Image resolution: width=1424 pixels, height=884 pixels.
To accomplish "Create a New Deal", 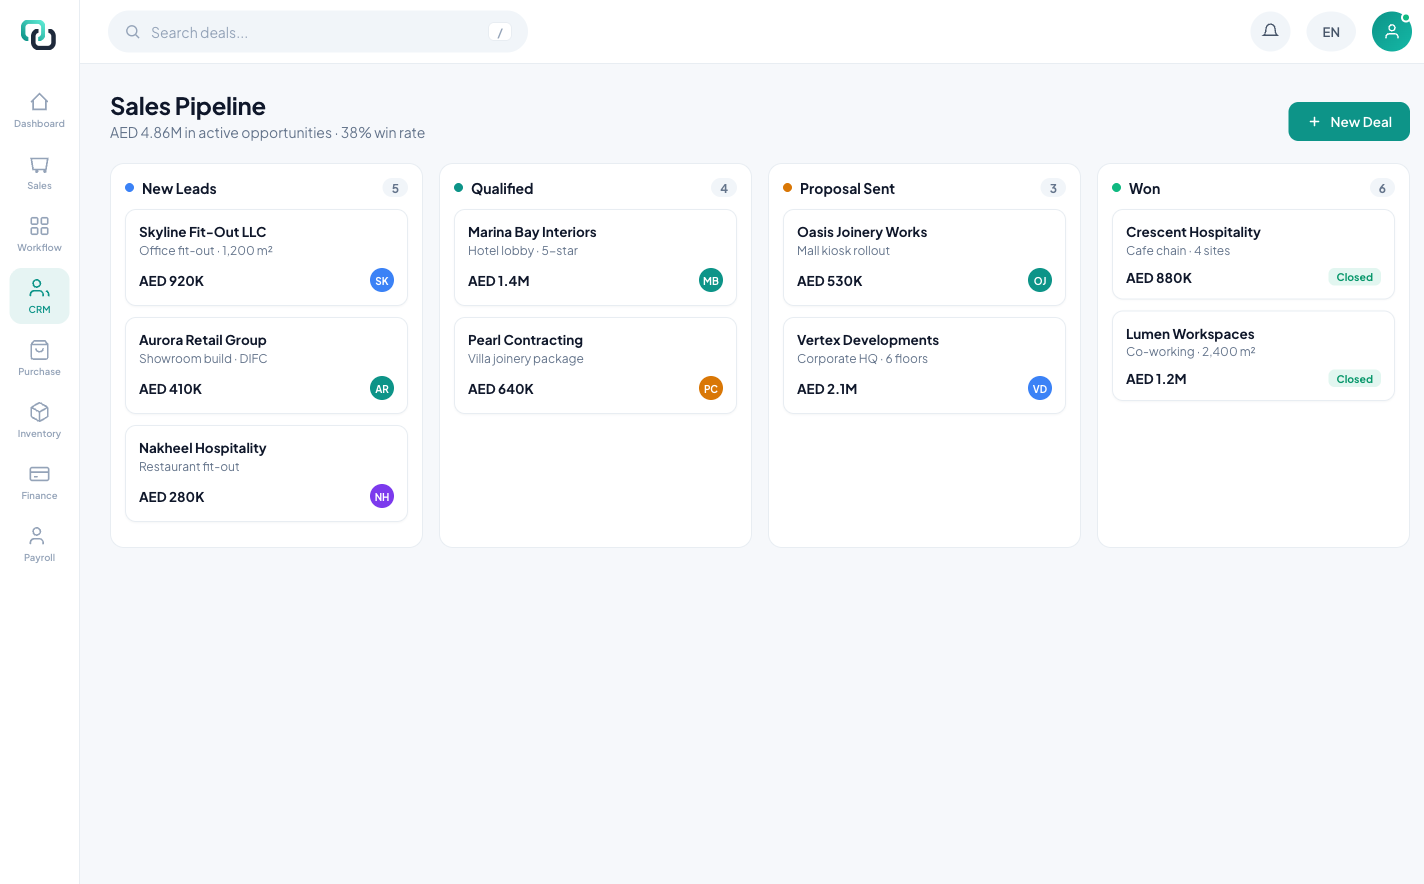I will [1349, 122].
